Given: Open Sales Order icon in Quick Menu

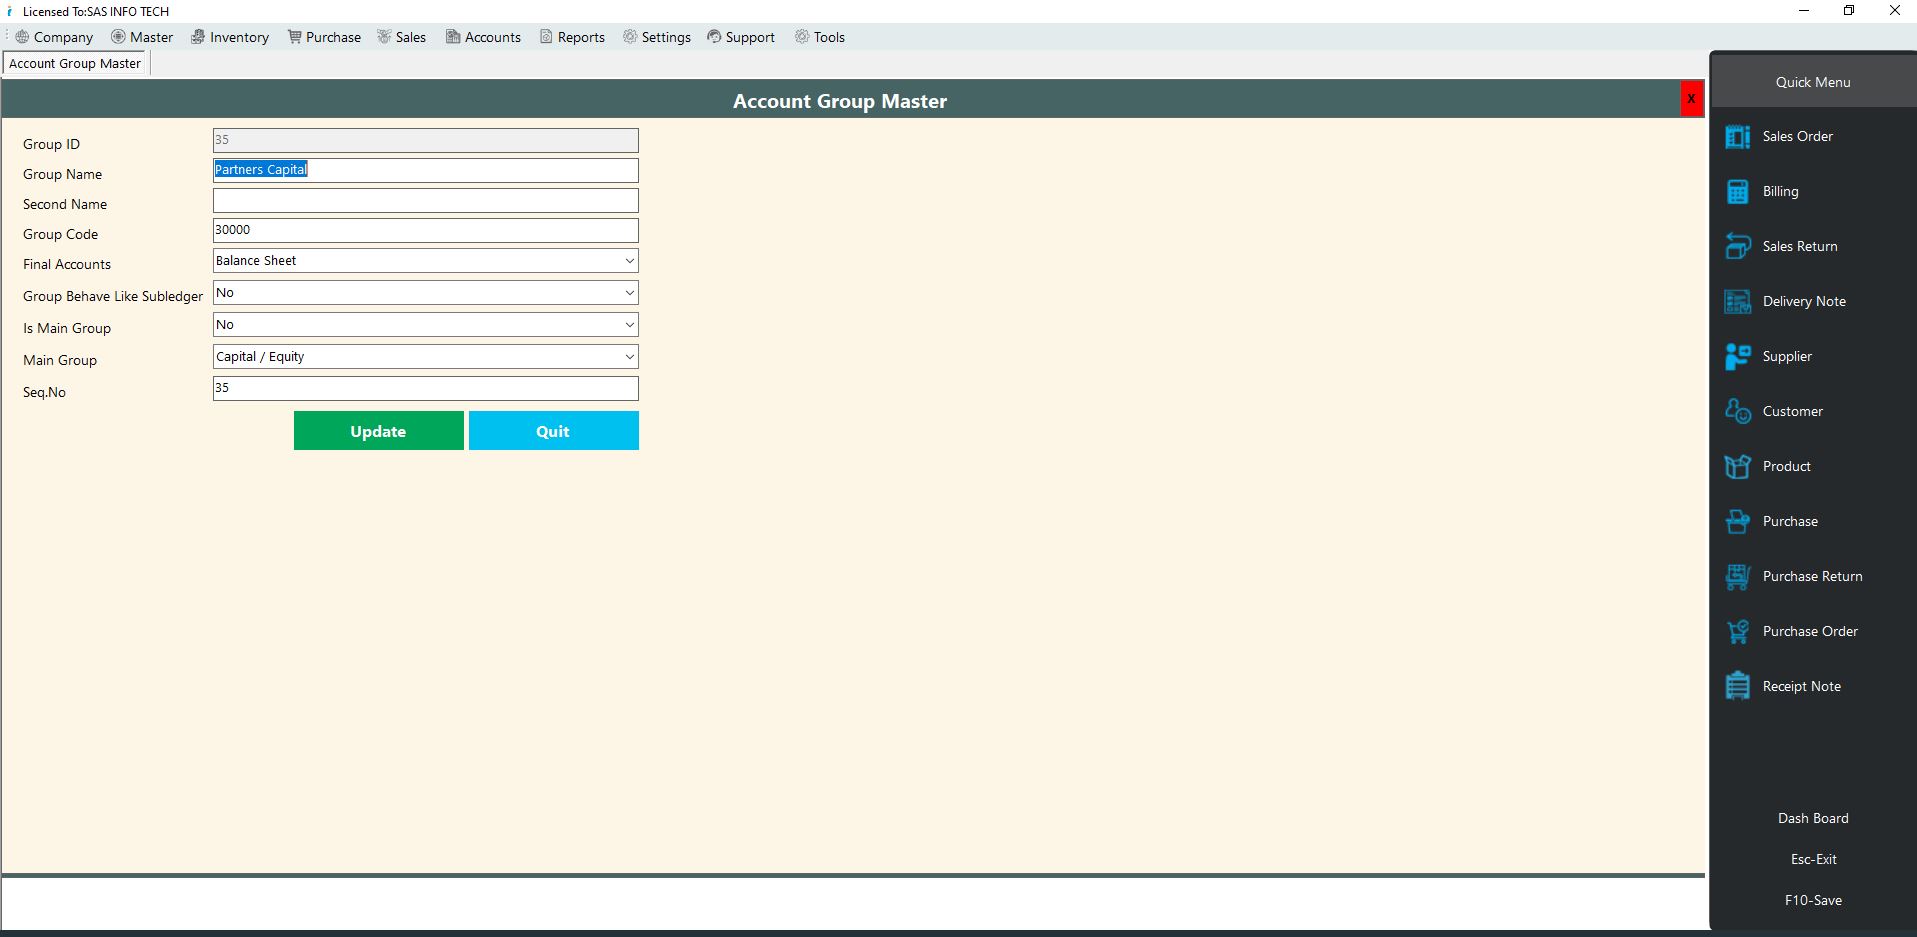Looking at the screenshot, I should (x=1738, y=137).
